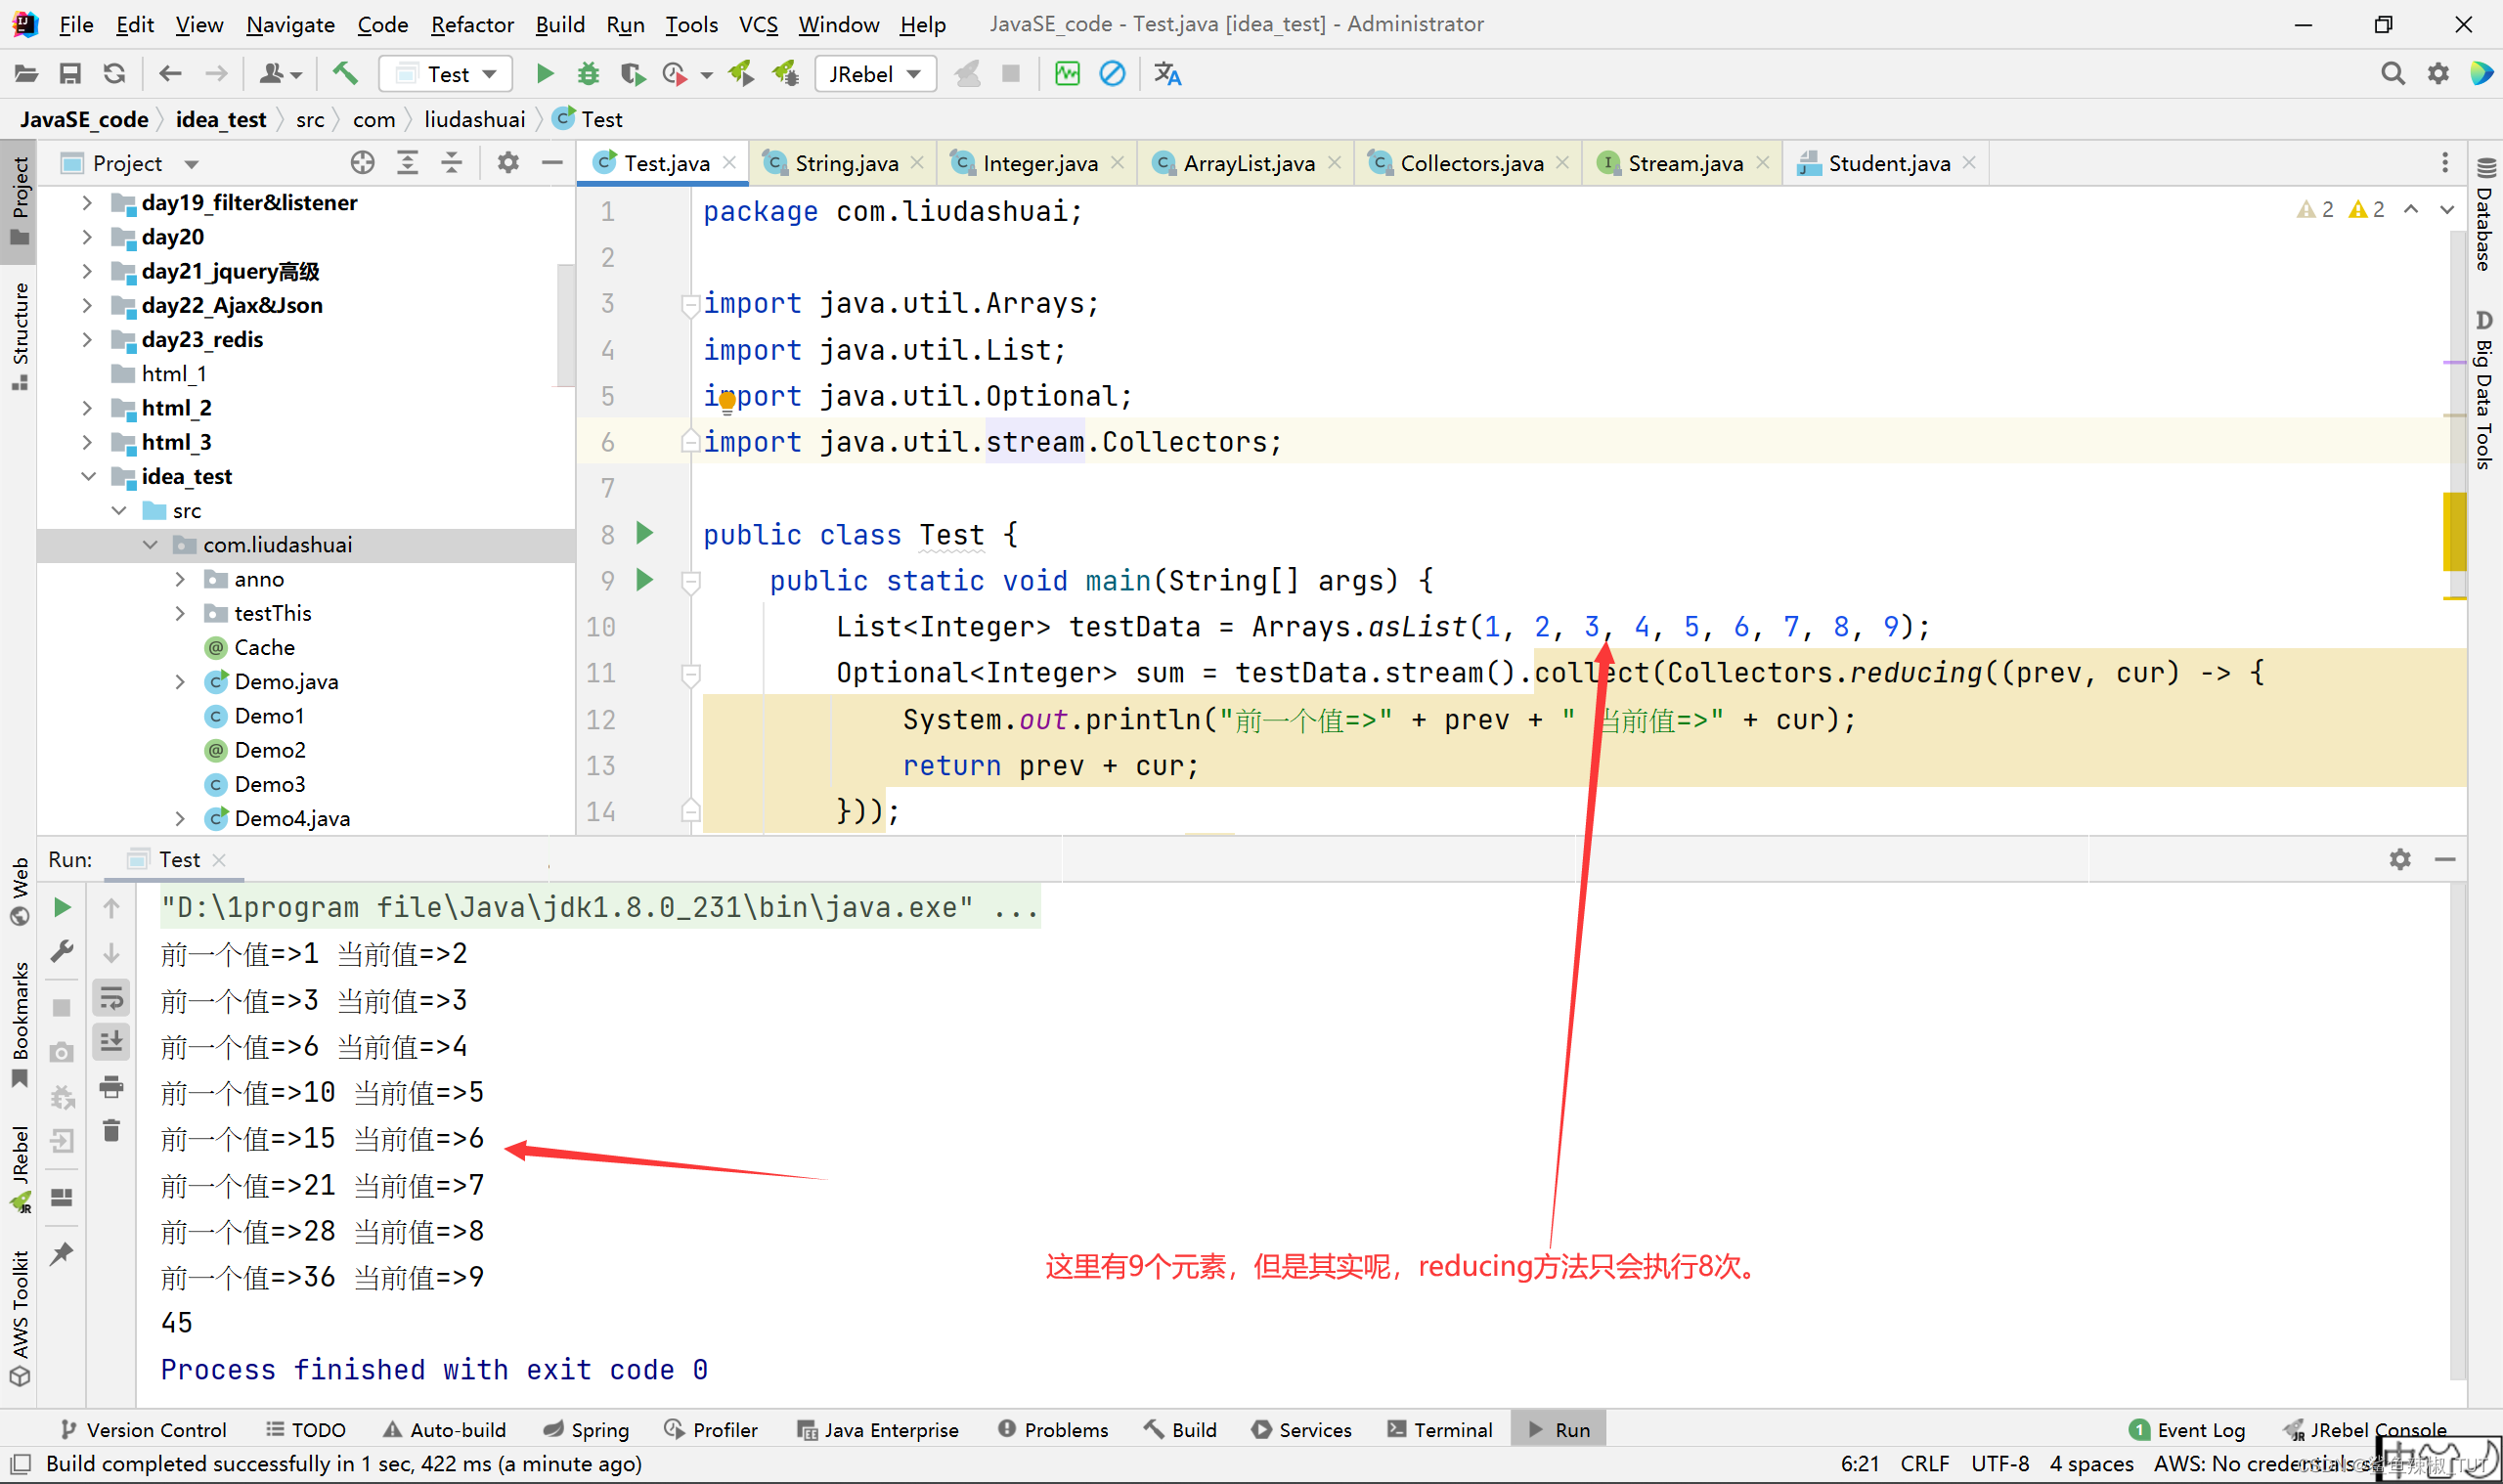Hide the Project panel with minus icon

[552, 163]
